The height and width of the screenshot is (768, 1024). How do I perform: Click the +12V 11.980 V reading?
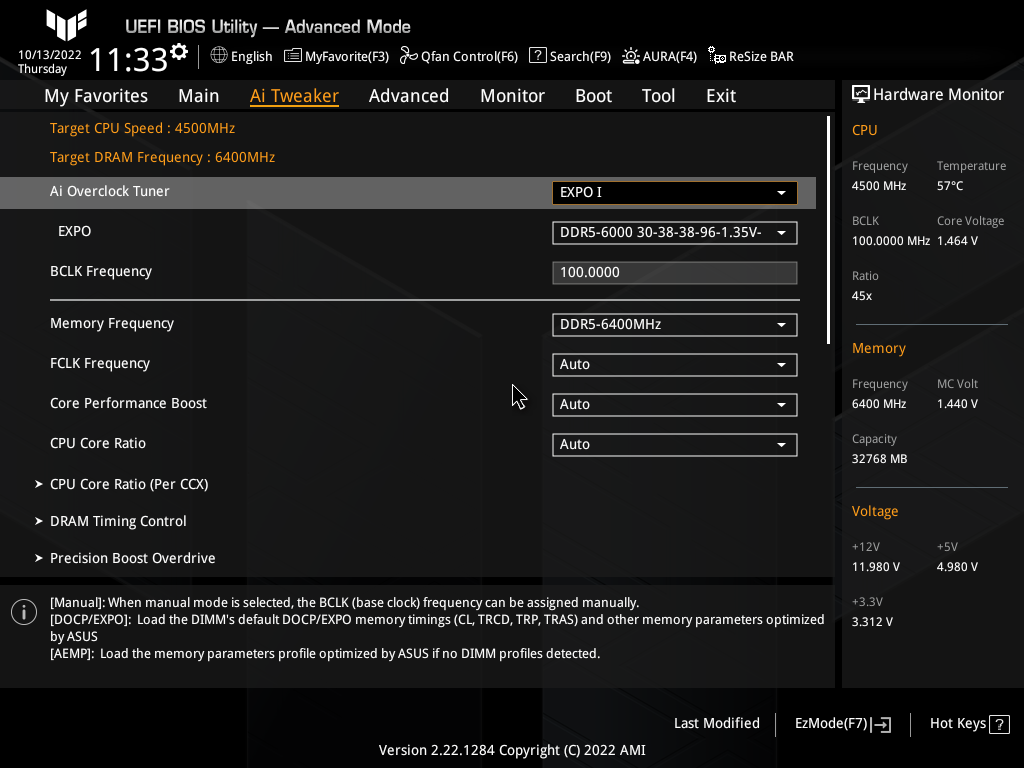click(x=876, y=567)
